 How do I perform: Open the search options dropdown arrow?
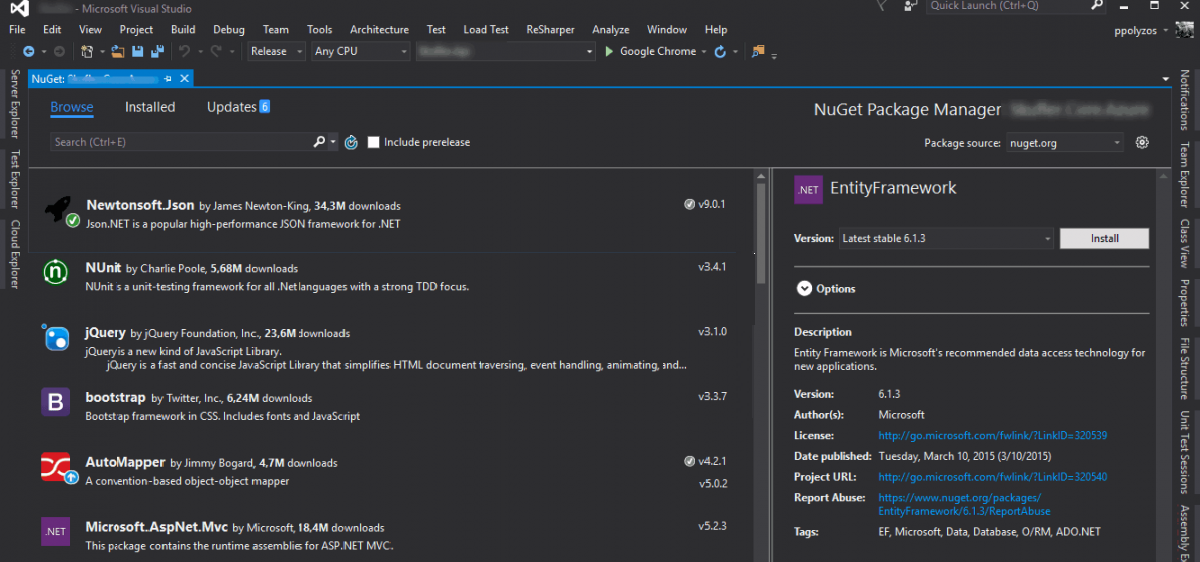(333, 142)
